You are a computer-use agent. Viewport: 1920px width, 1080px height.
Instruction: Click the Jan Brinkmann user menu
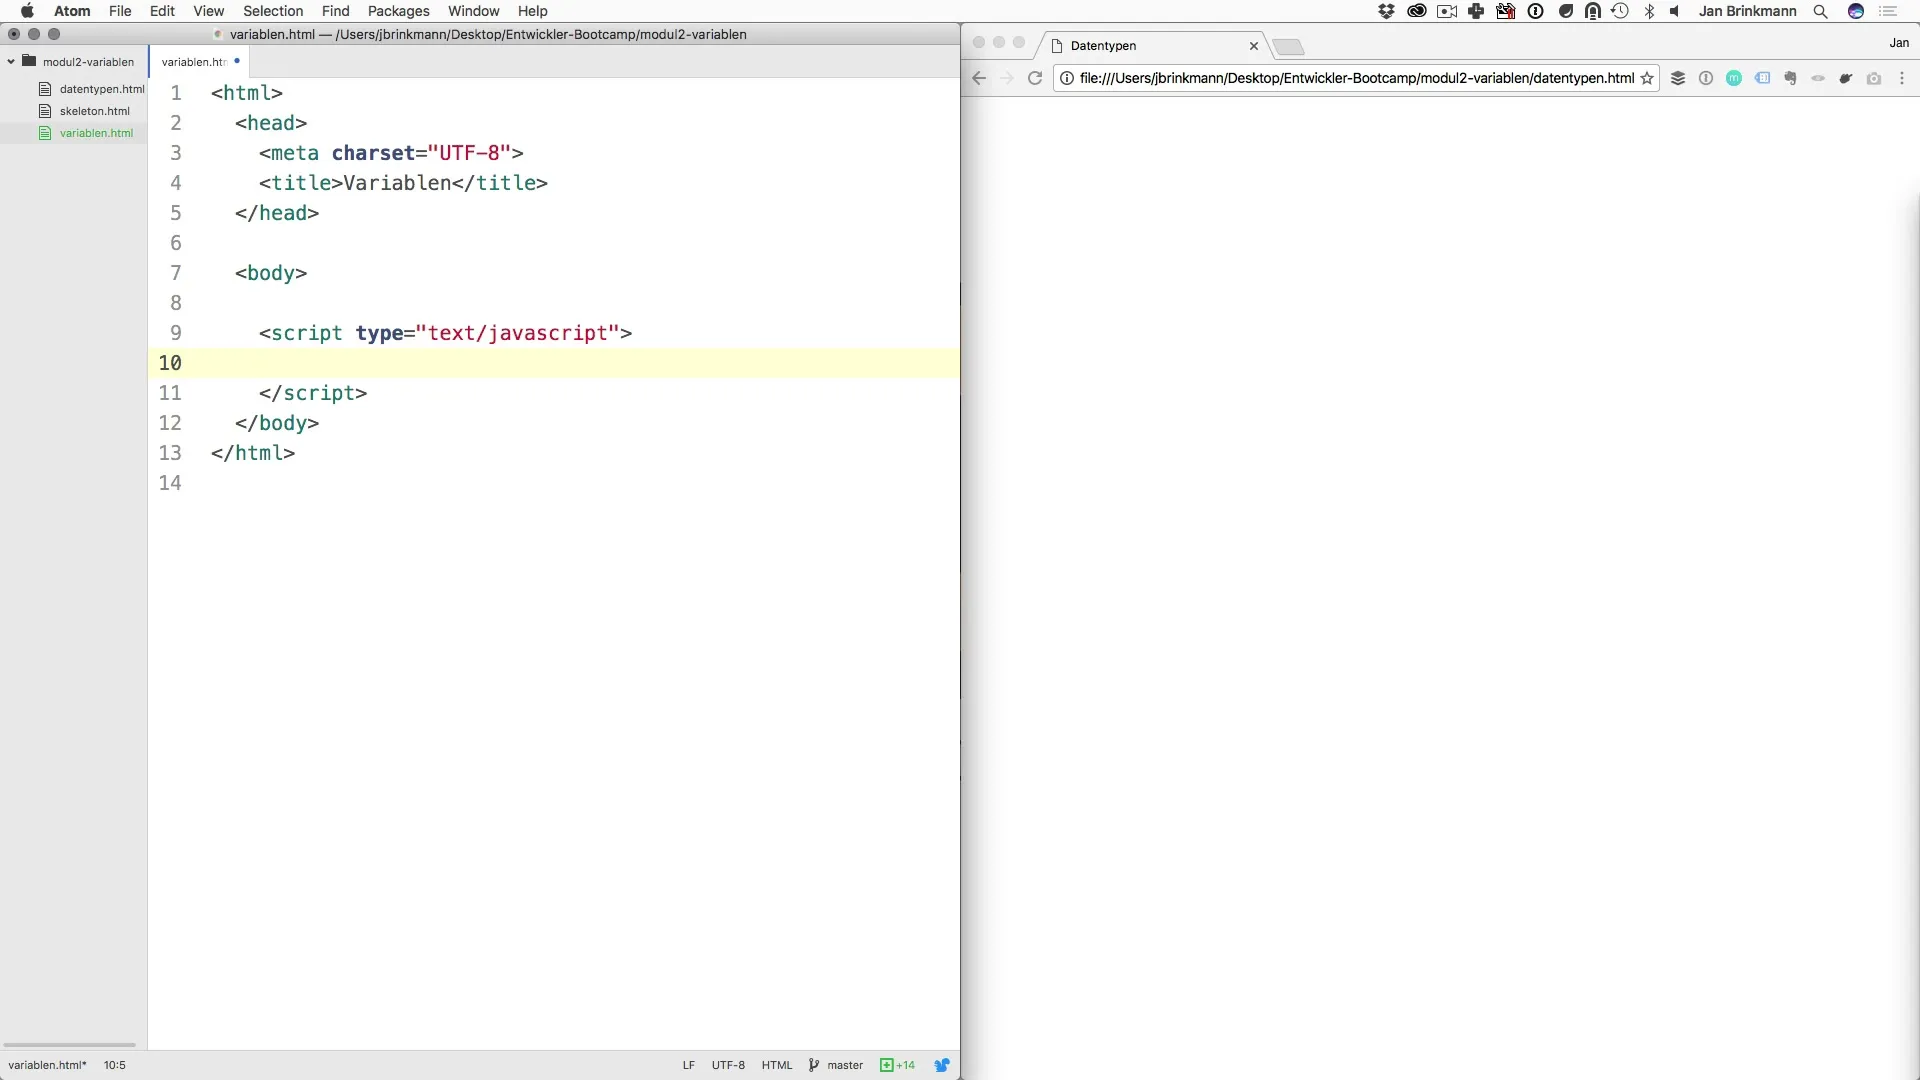click(1747, 11)
